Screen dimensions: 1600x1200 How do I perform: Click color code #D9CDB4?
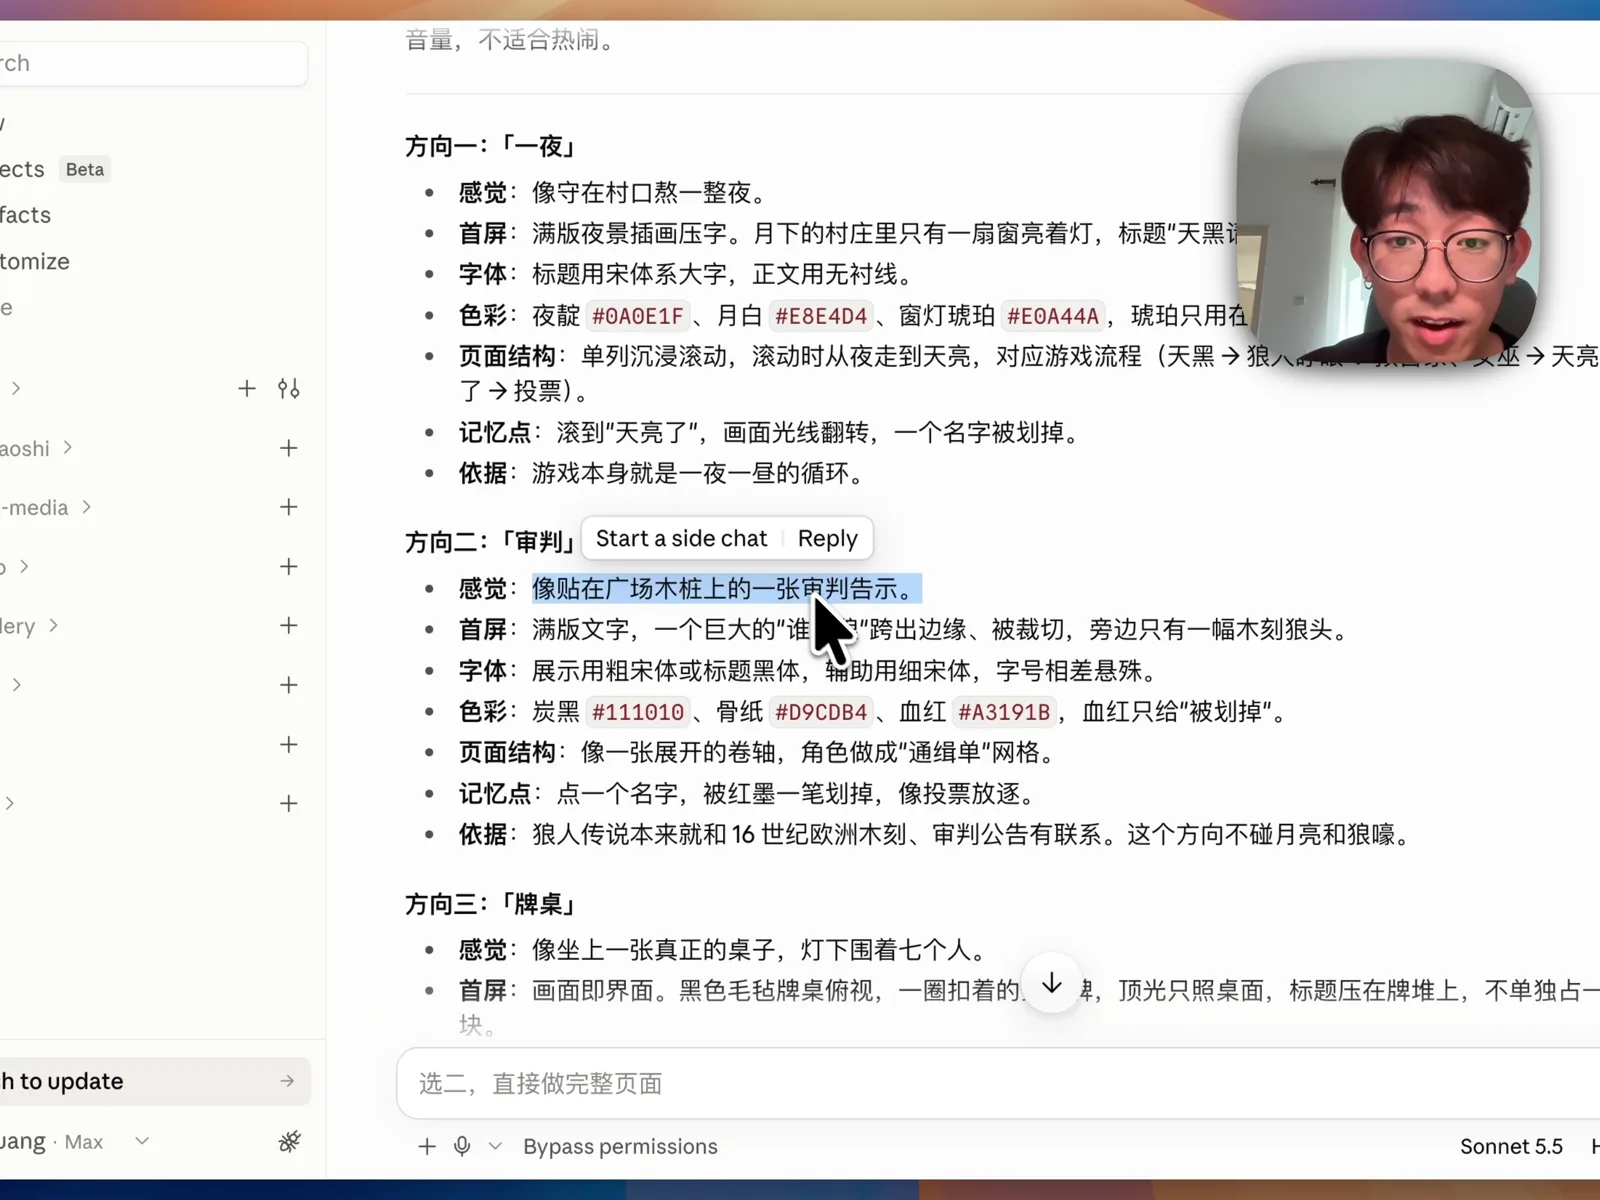click(x=821, y=712)
